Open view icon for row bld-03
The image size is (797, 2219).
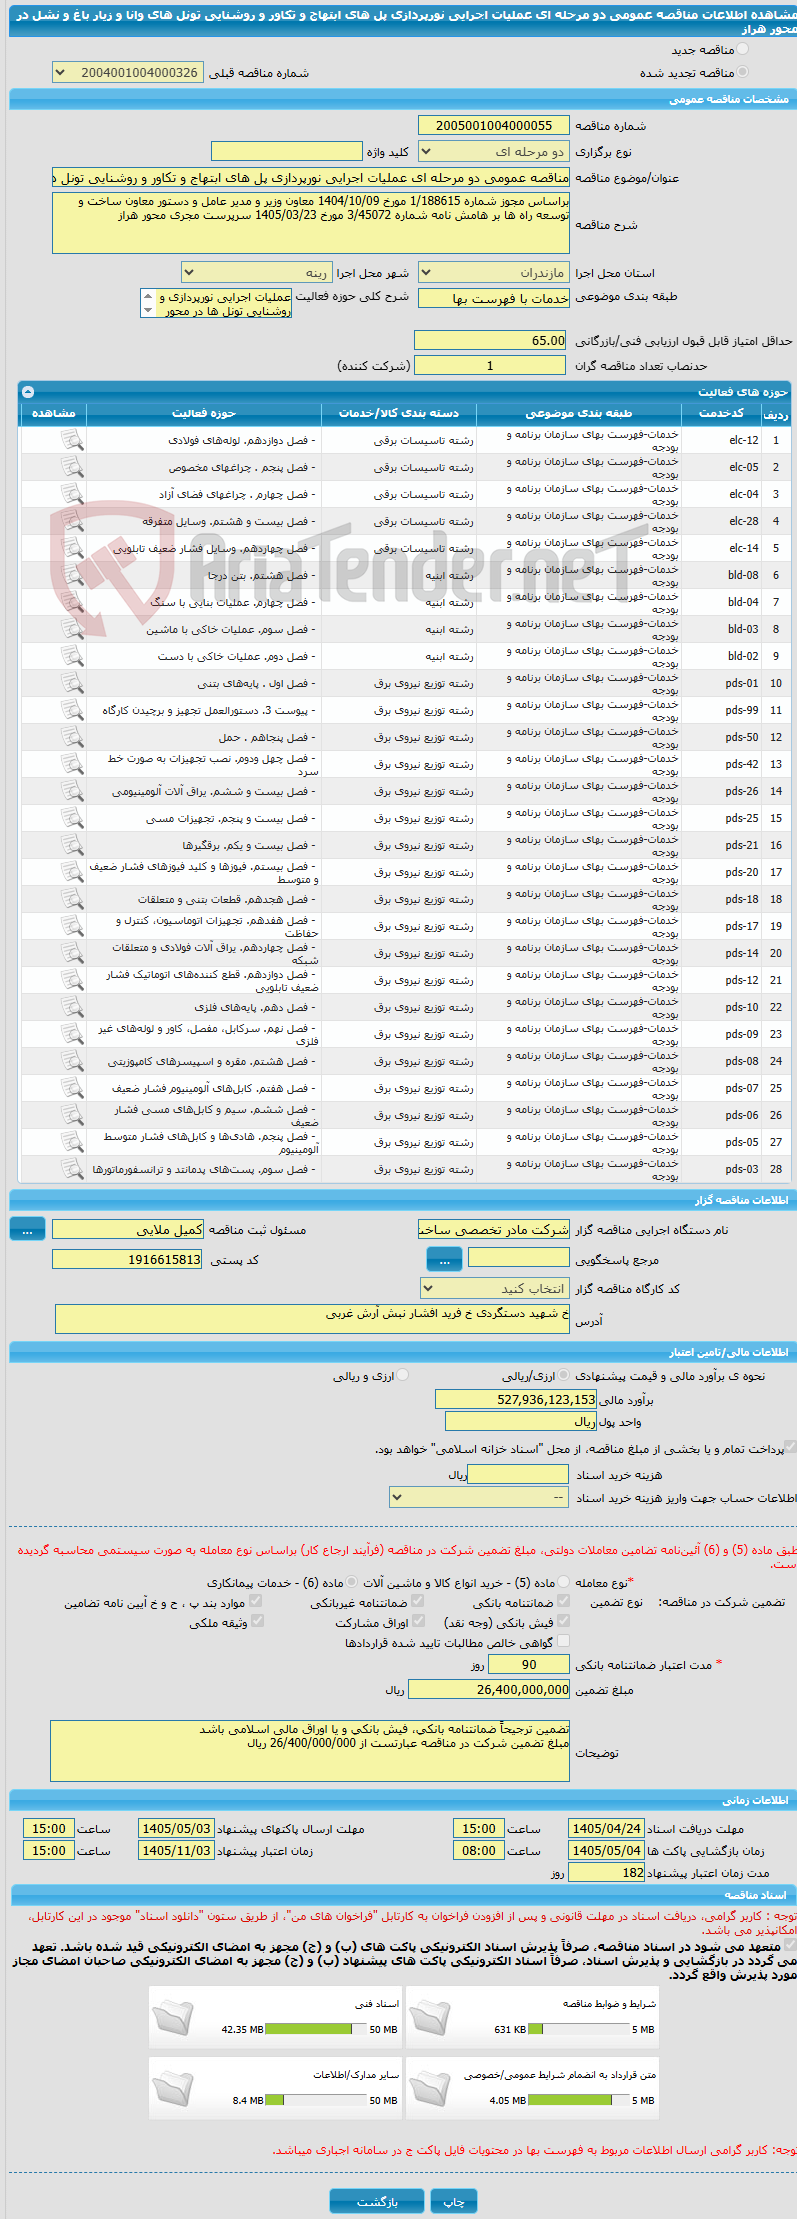[72, 629]
